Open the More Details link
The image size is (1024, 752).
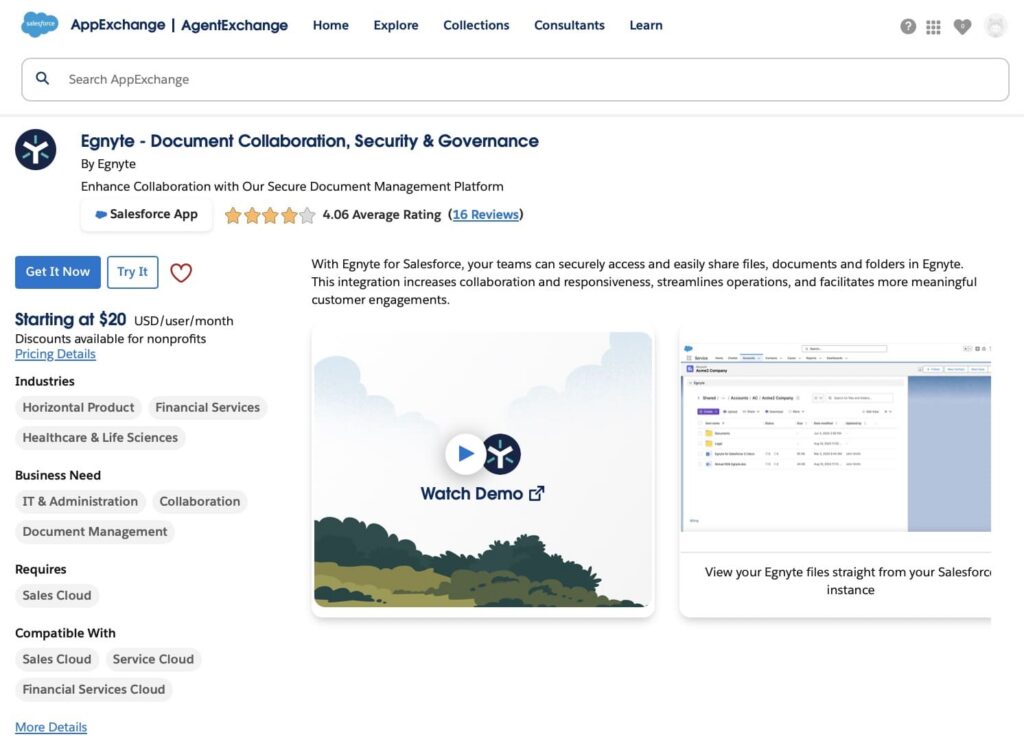[x=51, y=727]
